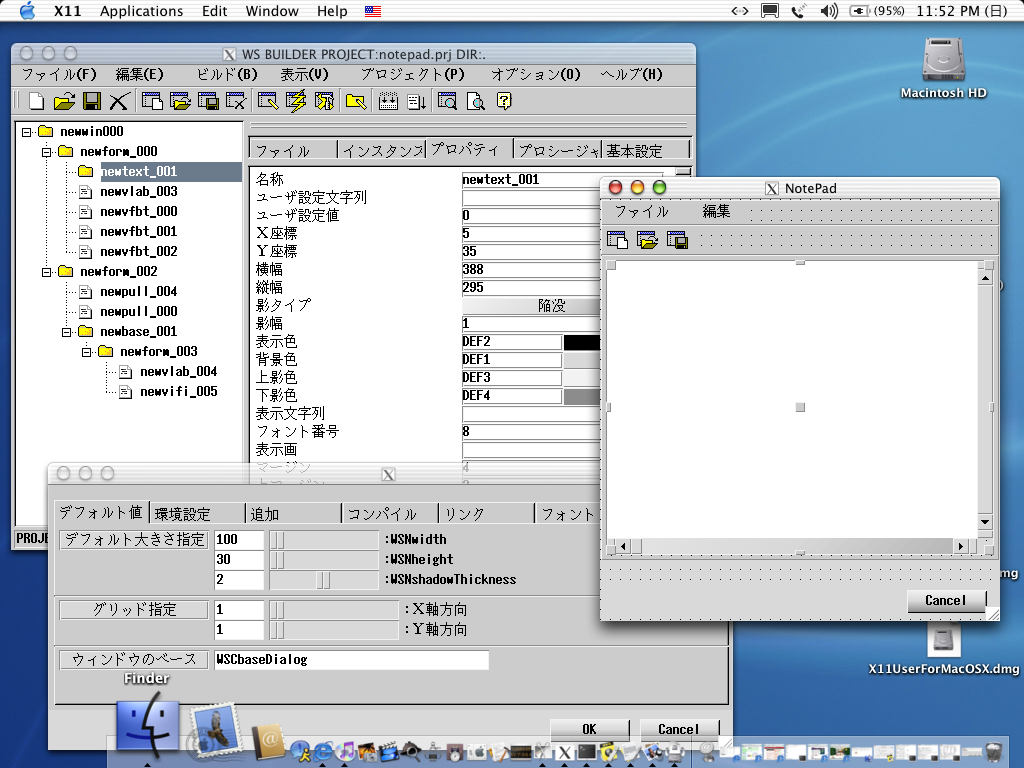Screen dimensions: 1024x768
Task: Click the help question mark toolbar icon
Action: [x=504, y=100]
